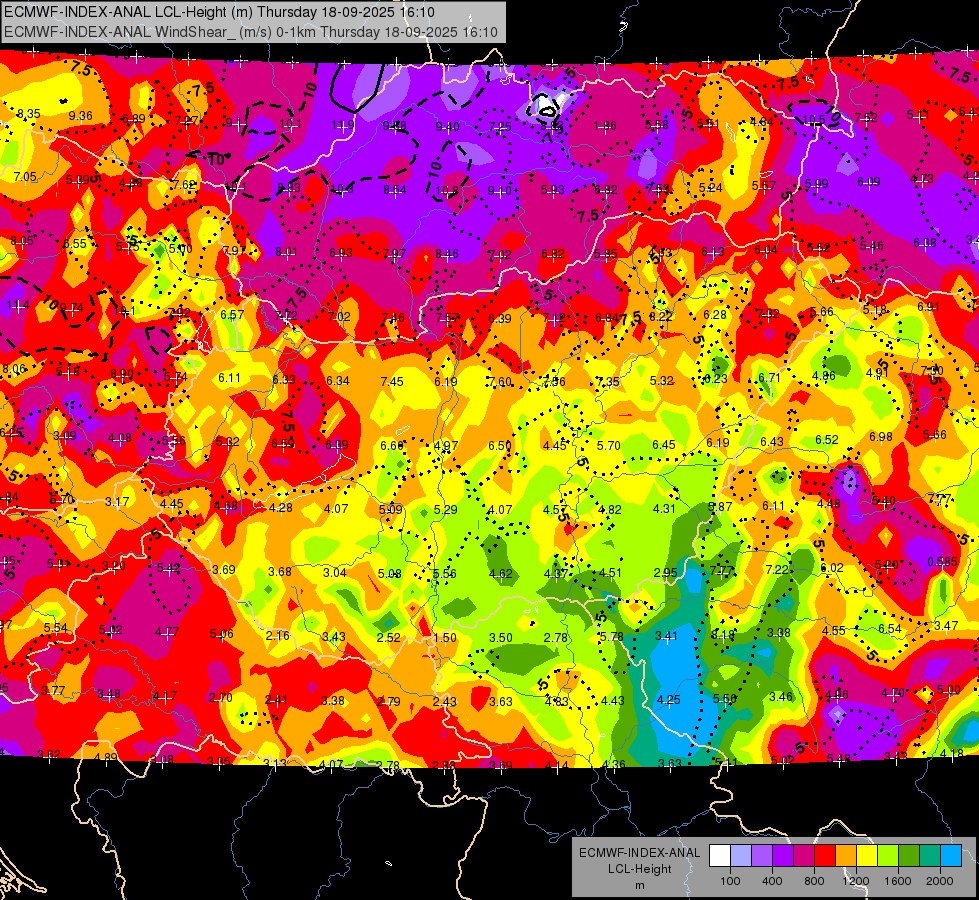Viewport: 979px width, 900px height.
Task: Click the 0.585 wind shear value
Action: pyautogui.click(x=942, y=561)
